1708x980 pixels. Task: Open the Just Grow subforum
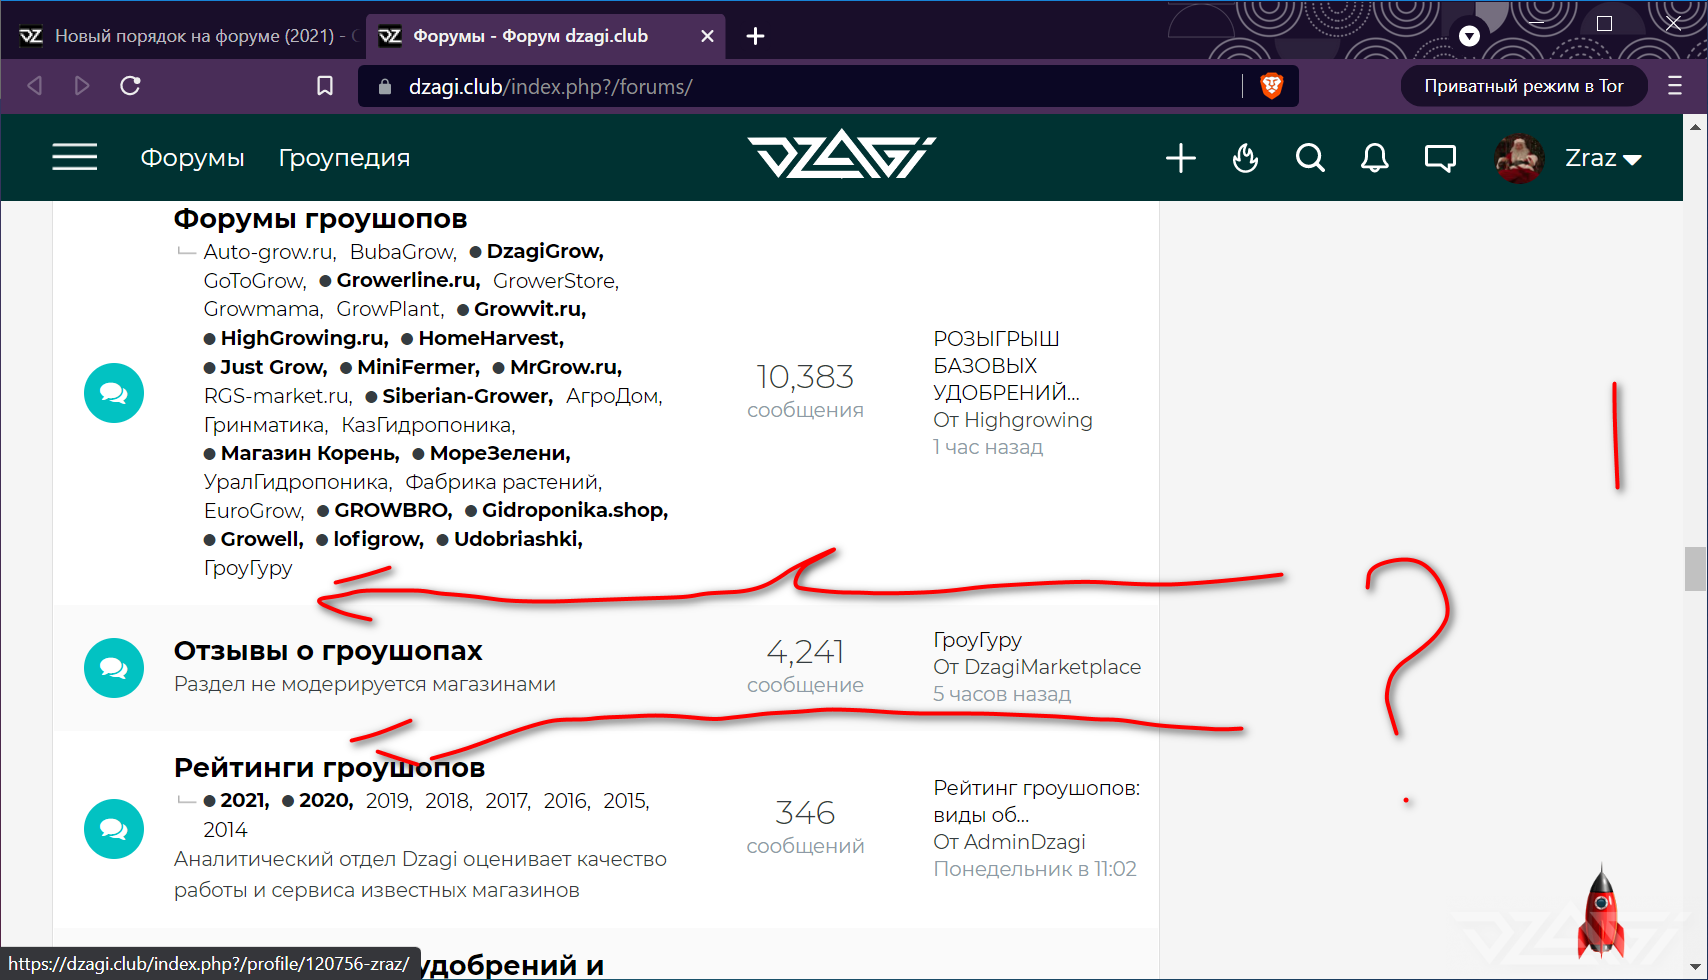click(273, 367)
